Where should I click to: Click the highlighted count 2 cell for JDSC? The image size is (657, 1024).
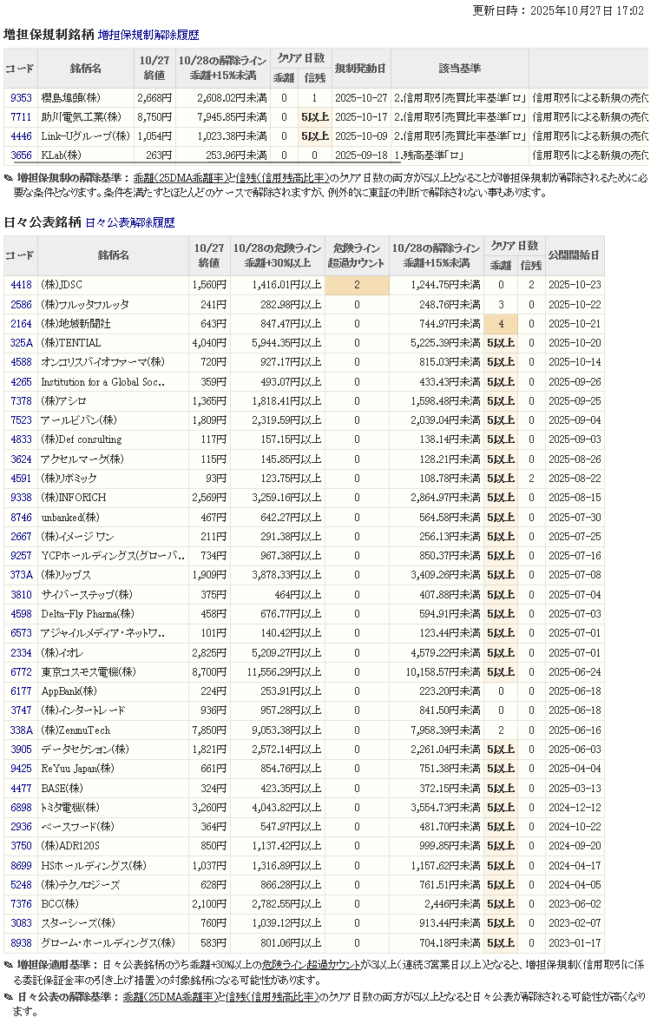[x=356, y=285]
